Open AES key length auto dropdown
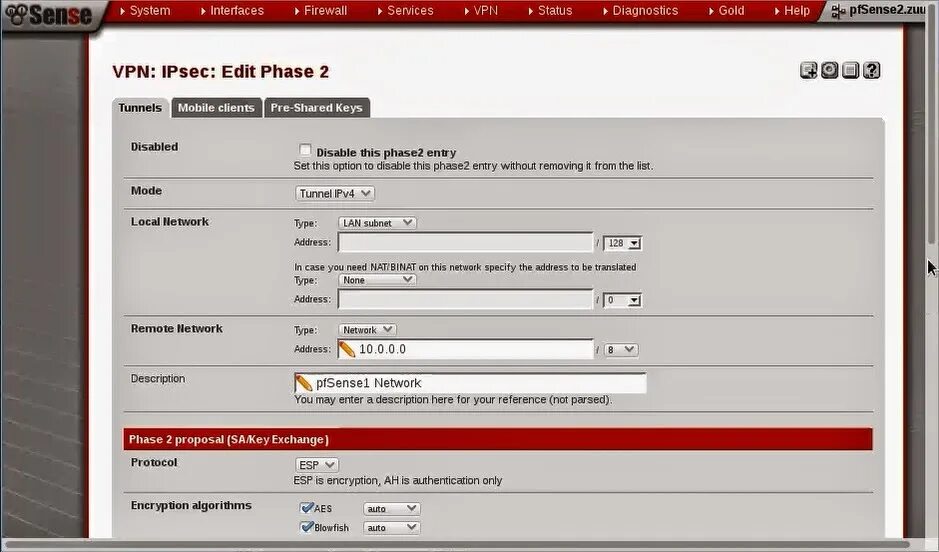This screenshot has width=939, height=552. (x=392, y=508)
